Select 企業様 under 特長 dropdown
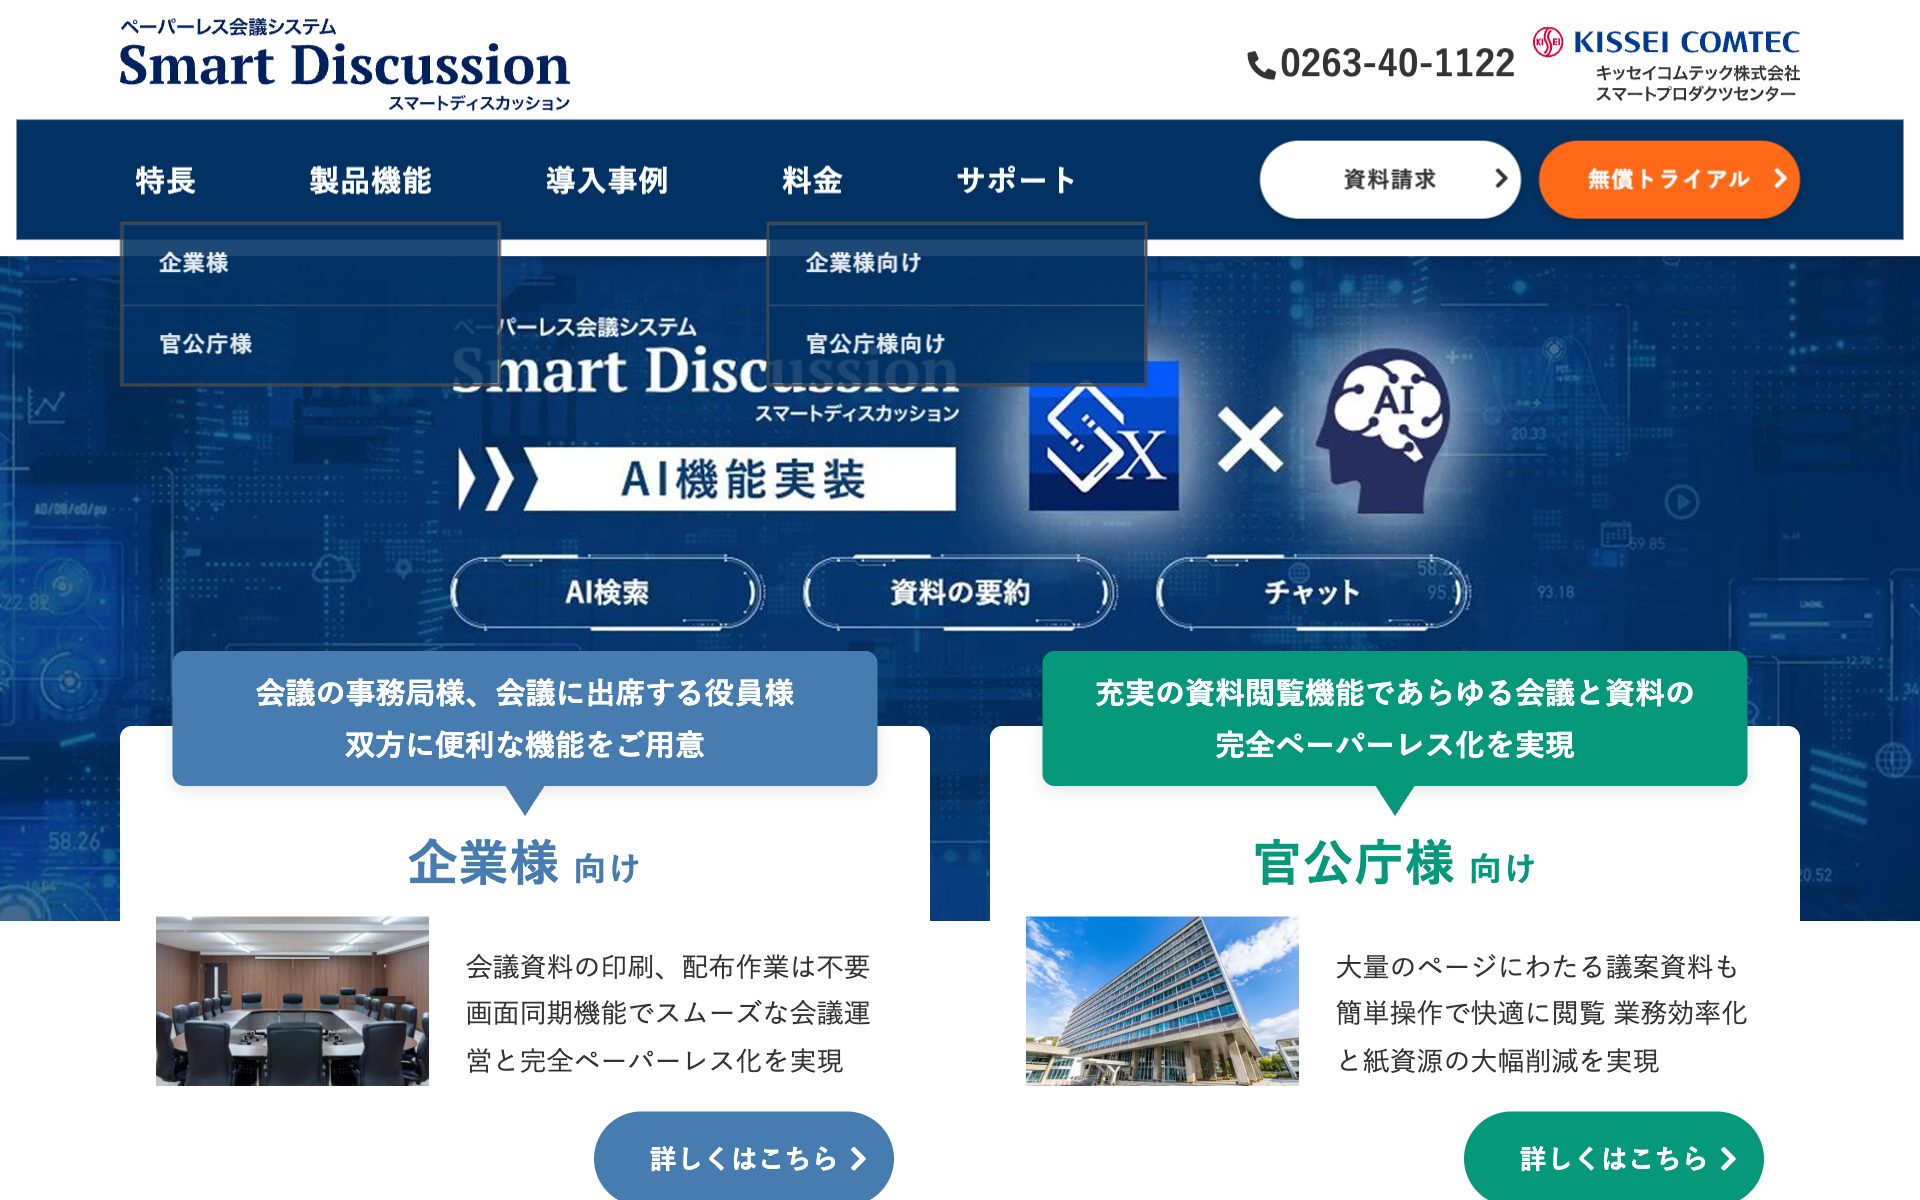This screenshot has width=1920, height=1200. pos(310,263)
